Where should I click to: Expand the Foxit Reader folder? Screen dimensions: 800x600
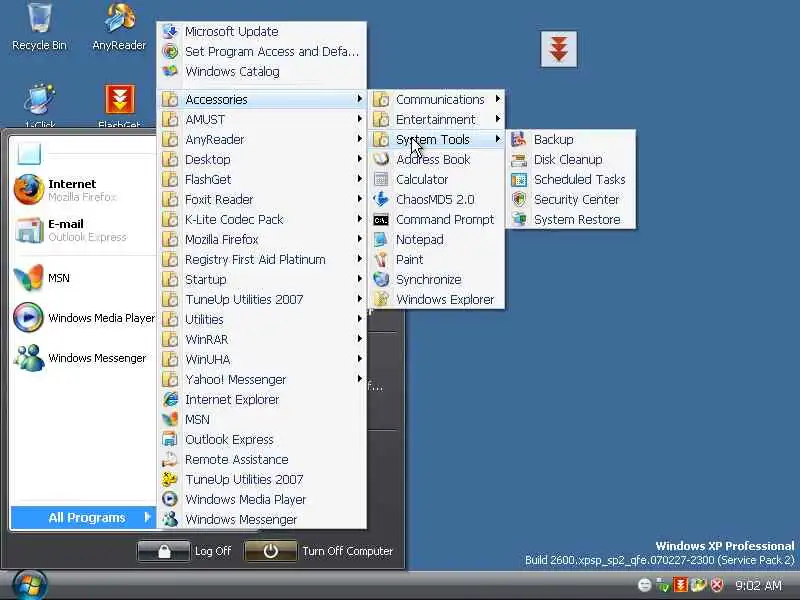tap(262, 199)
